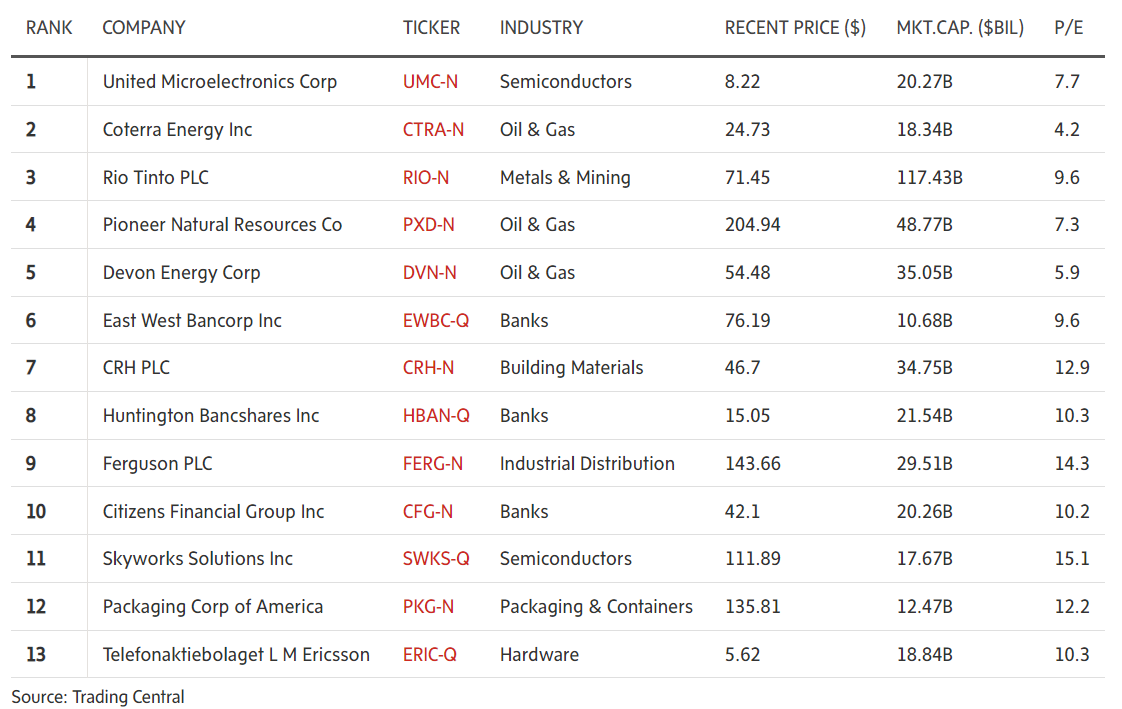Follow the PKG-N ticker link
1122x709 pixels.
pos(428,607)
